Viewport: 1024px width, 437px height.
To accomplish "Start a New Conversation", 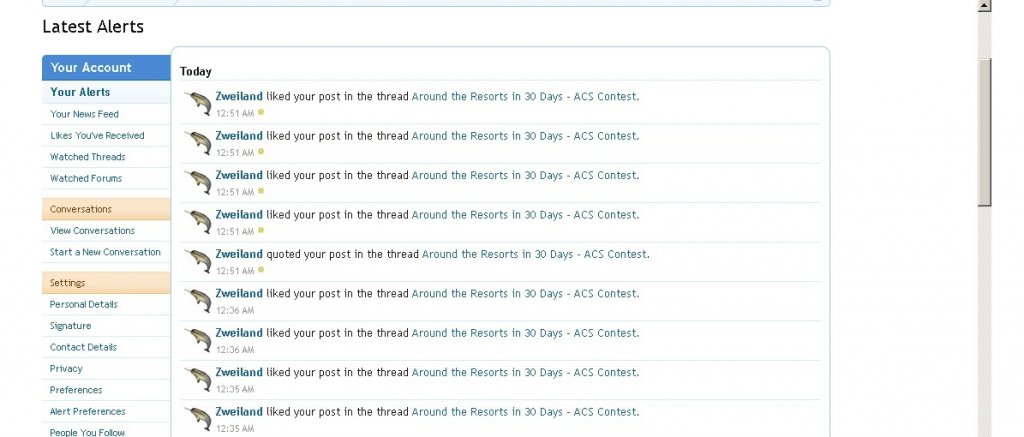I will (x=105, y=252).
